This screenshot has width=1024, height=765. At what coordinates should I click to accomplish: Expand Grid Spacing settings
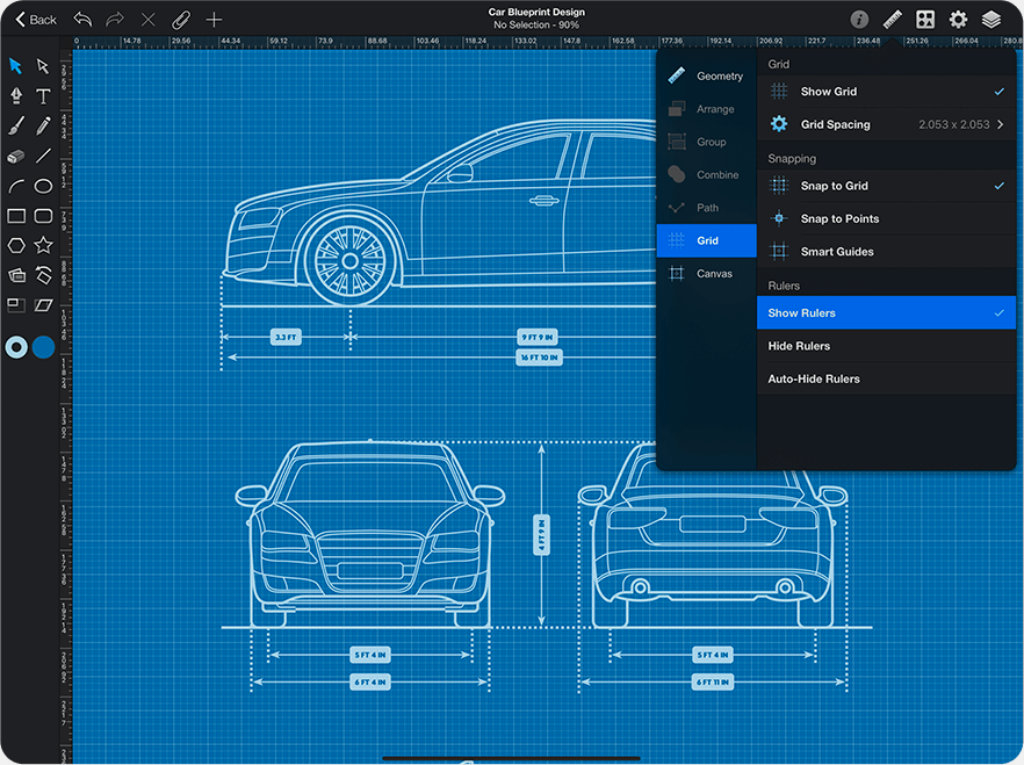[886, 125]
